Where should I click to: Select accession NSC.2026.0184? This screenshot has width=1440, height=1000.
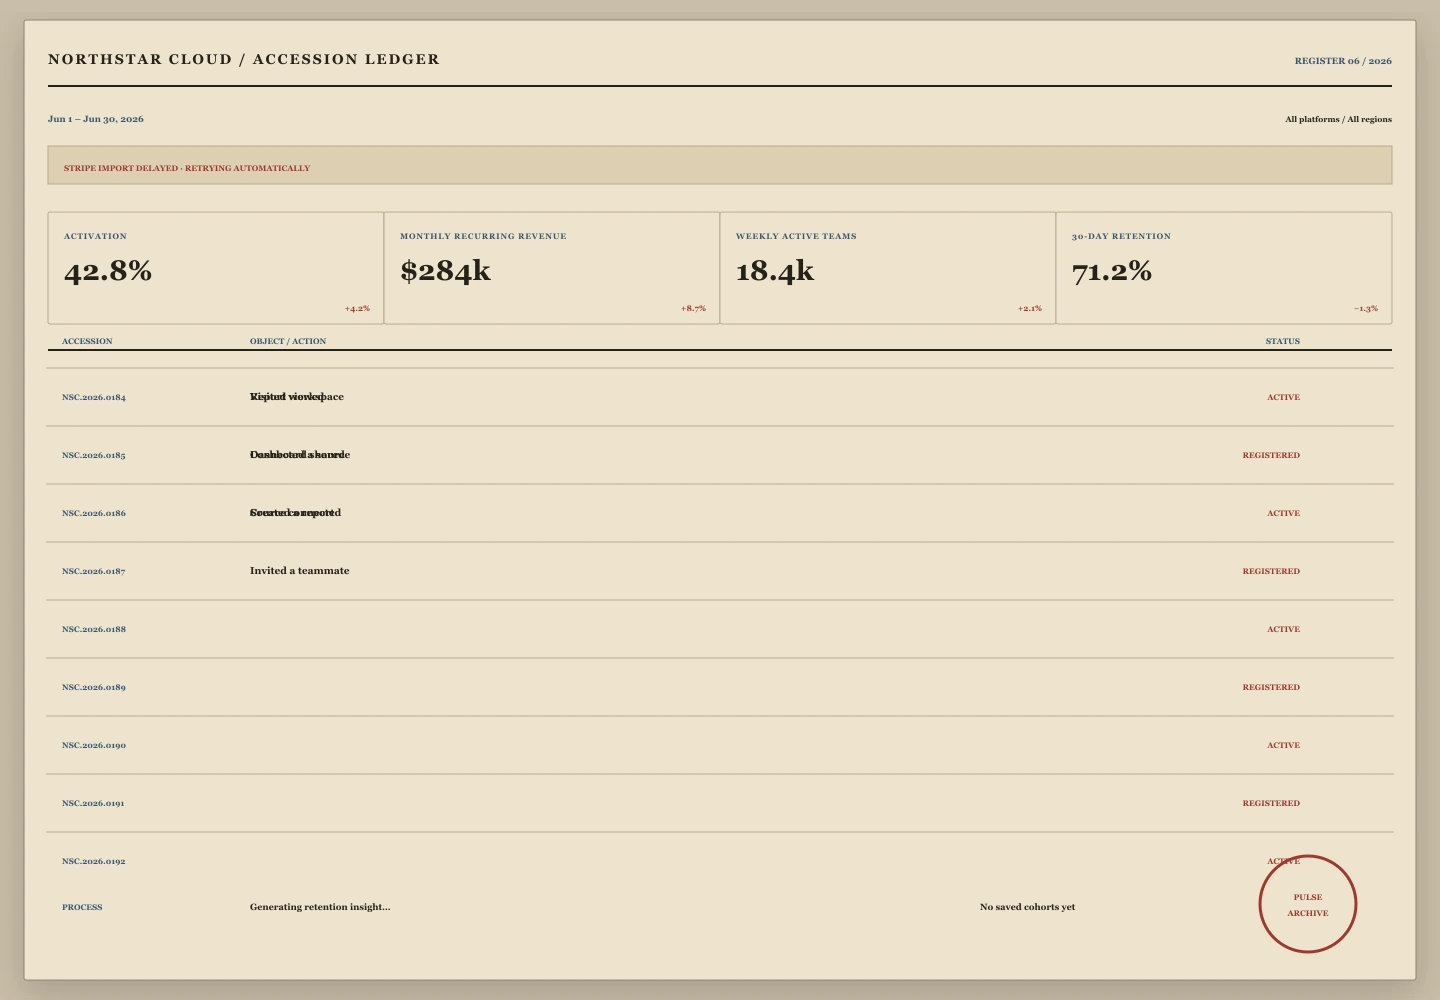(x=94, y=397)
